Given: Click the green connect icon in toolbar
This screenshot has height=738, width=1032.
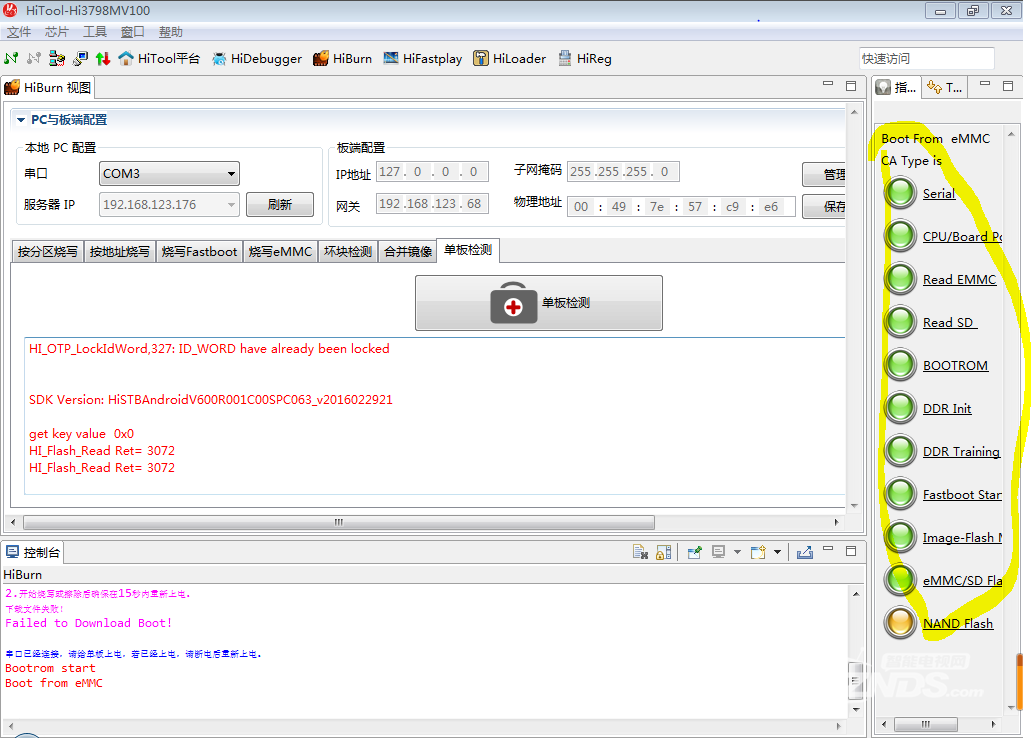Looking at the screenshot, I should click(x=11, y=59).
